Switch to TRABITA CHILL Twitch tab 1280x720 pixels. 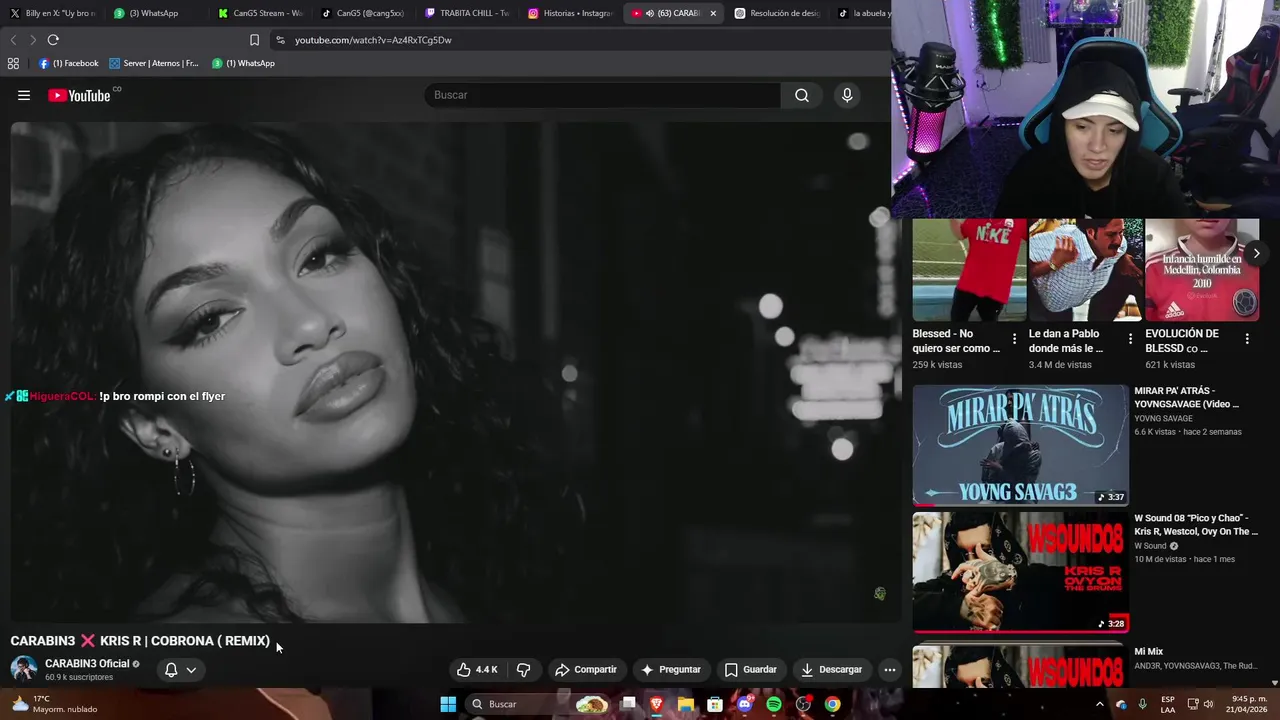467,13
